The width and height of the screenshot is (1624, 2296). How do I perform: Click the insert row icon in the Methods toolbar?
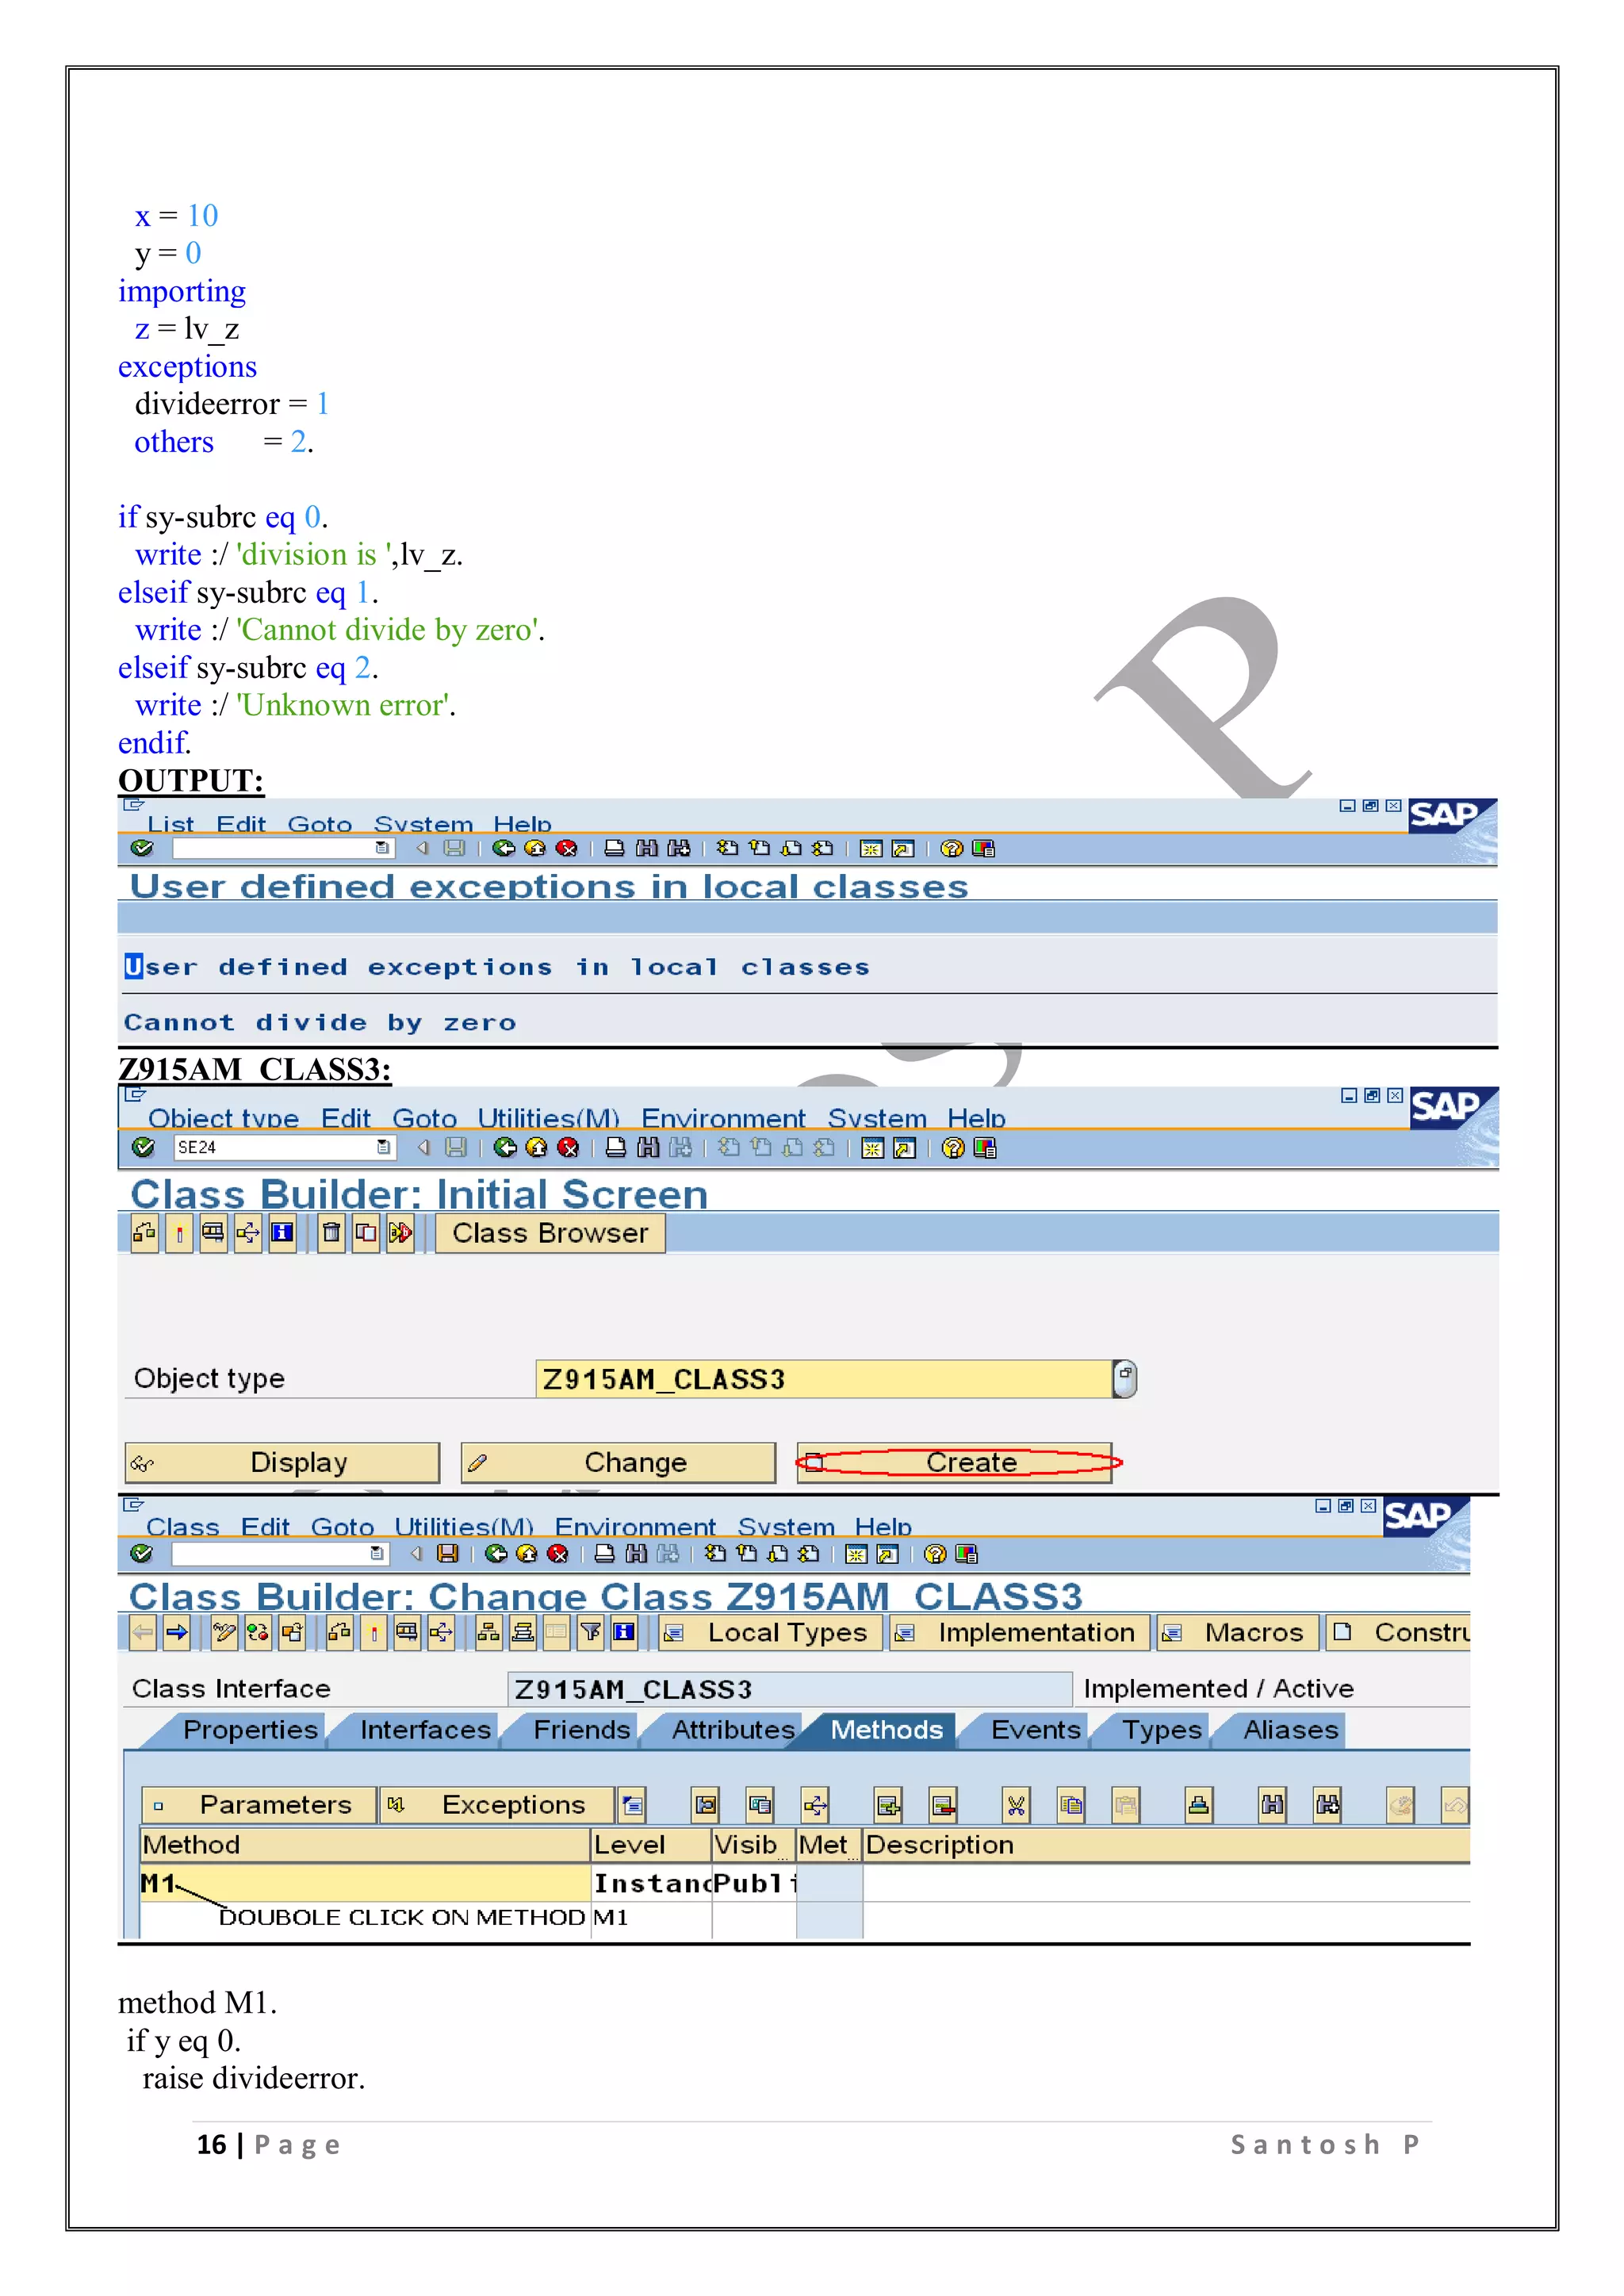pos(888,1805)
